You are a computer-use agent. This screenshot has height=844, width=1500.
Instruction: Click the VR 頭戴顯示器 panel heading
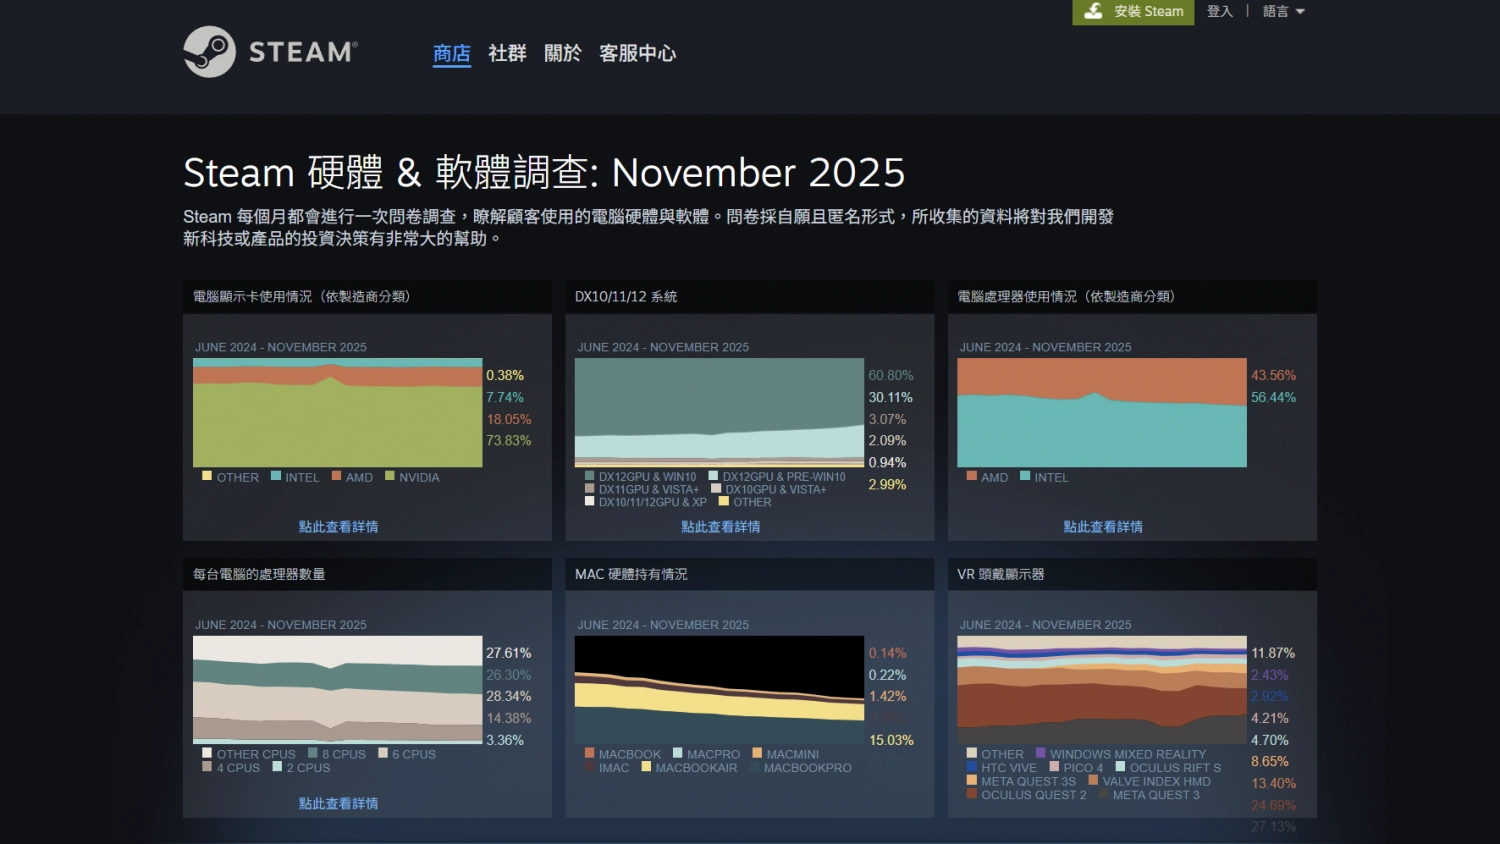[1001, 574]
